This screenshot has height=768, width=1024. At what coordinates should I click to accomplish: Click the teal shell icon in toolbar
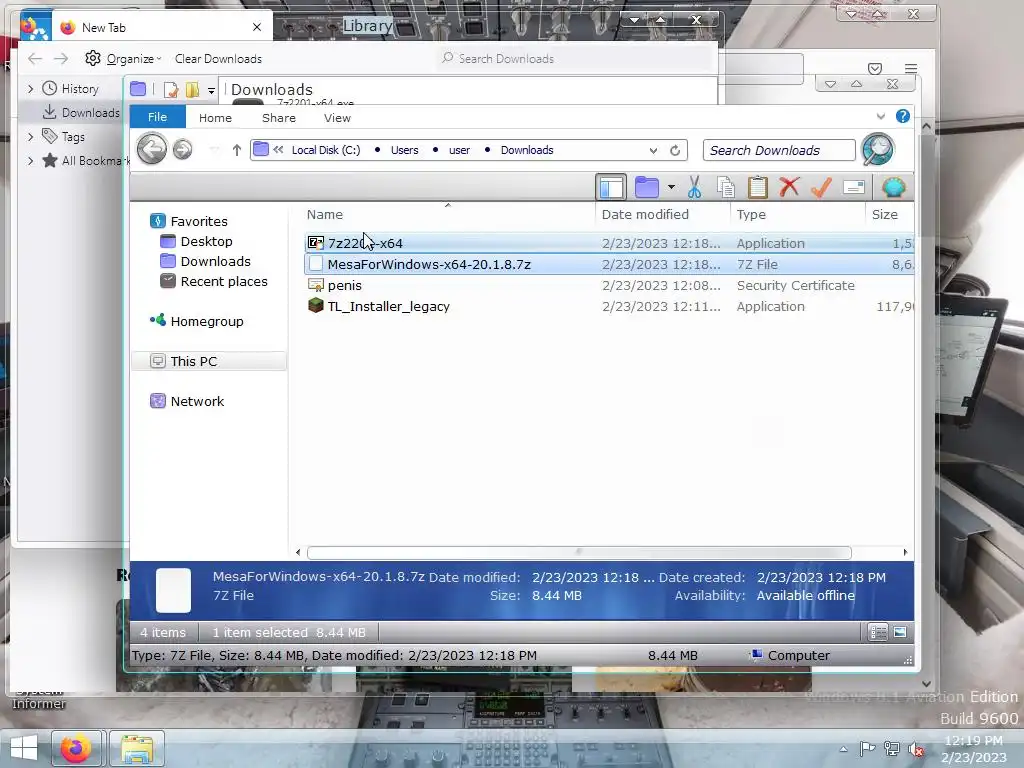tap(893, 188)
